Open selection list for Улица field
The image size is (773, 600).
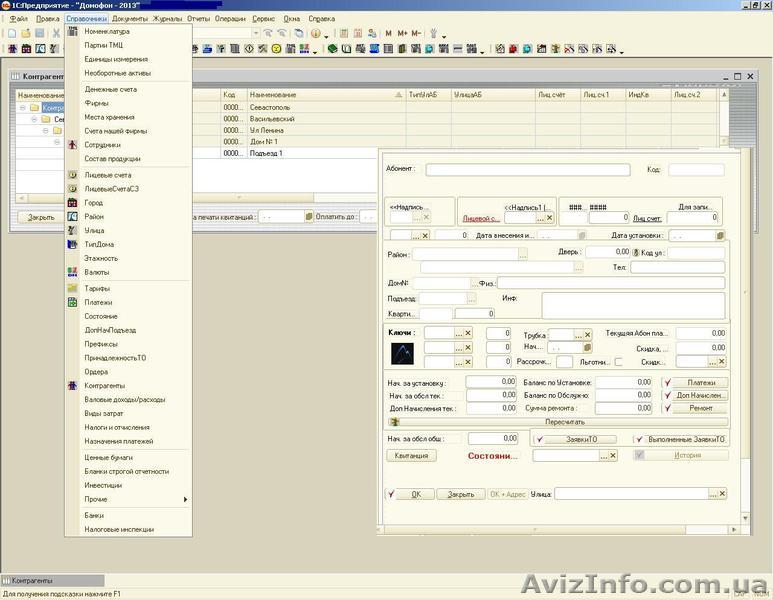pyautogui.click(x=711, y=494)
